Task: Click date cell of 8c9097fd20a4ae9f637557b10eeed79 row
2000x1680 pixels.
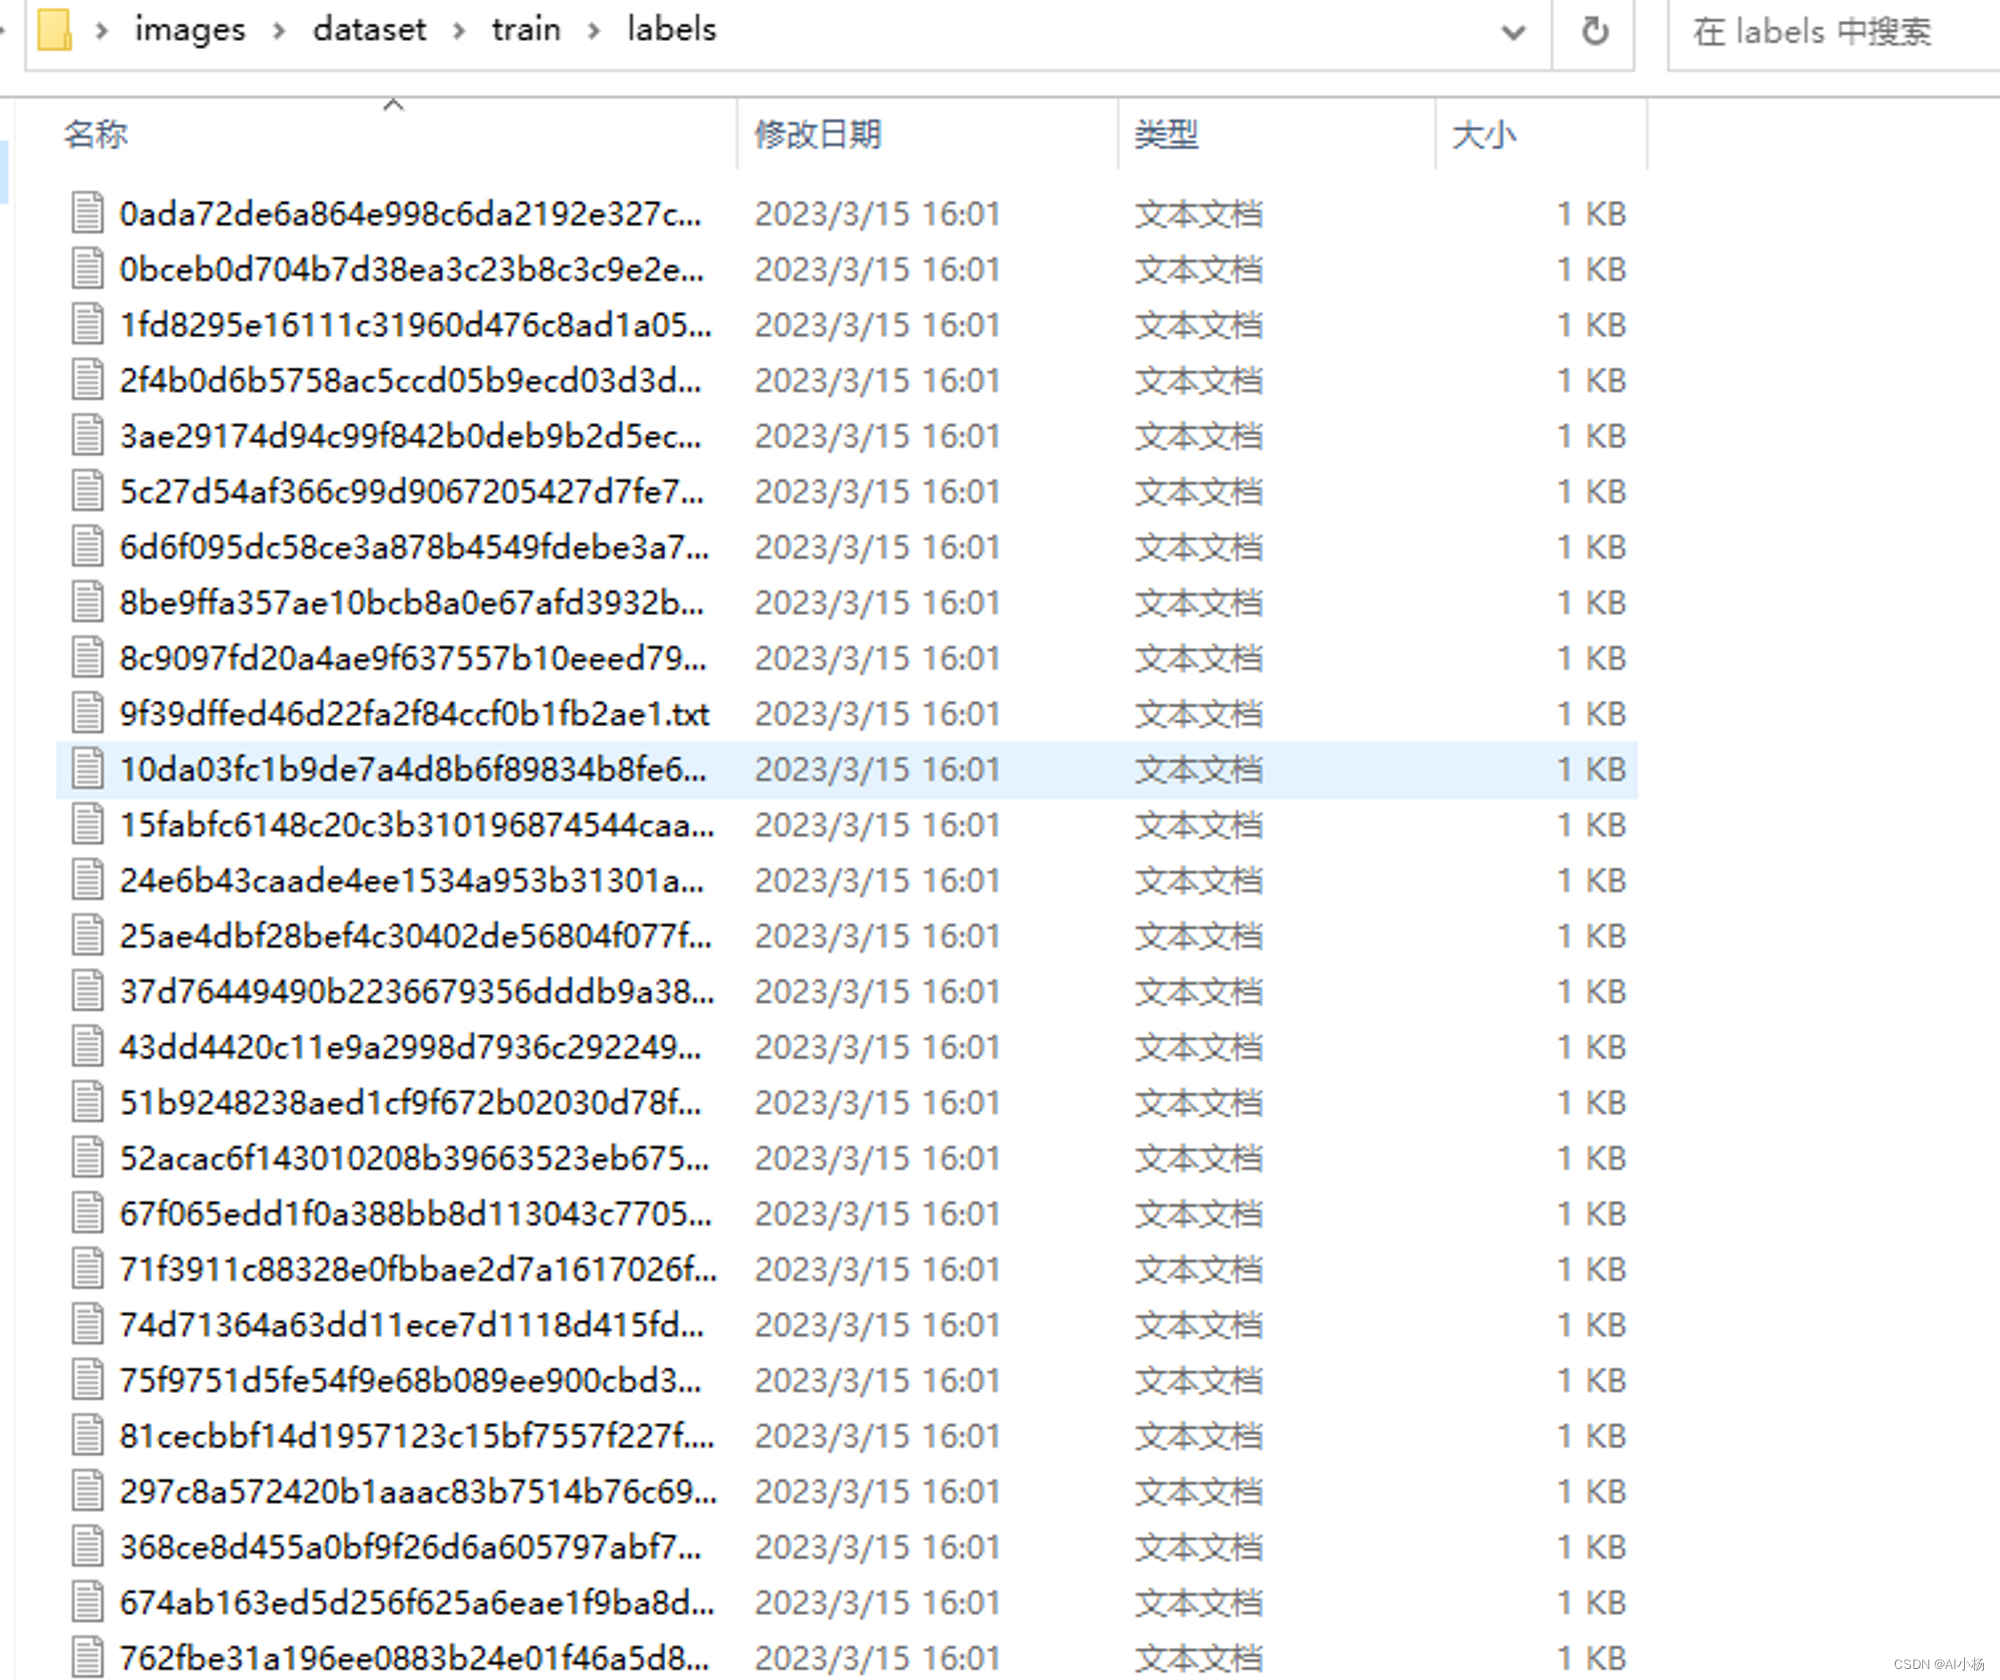Action: coord(877,657)
